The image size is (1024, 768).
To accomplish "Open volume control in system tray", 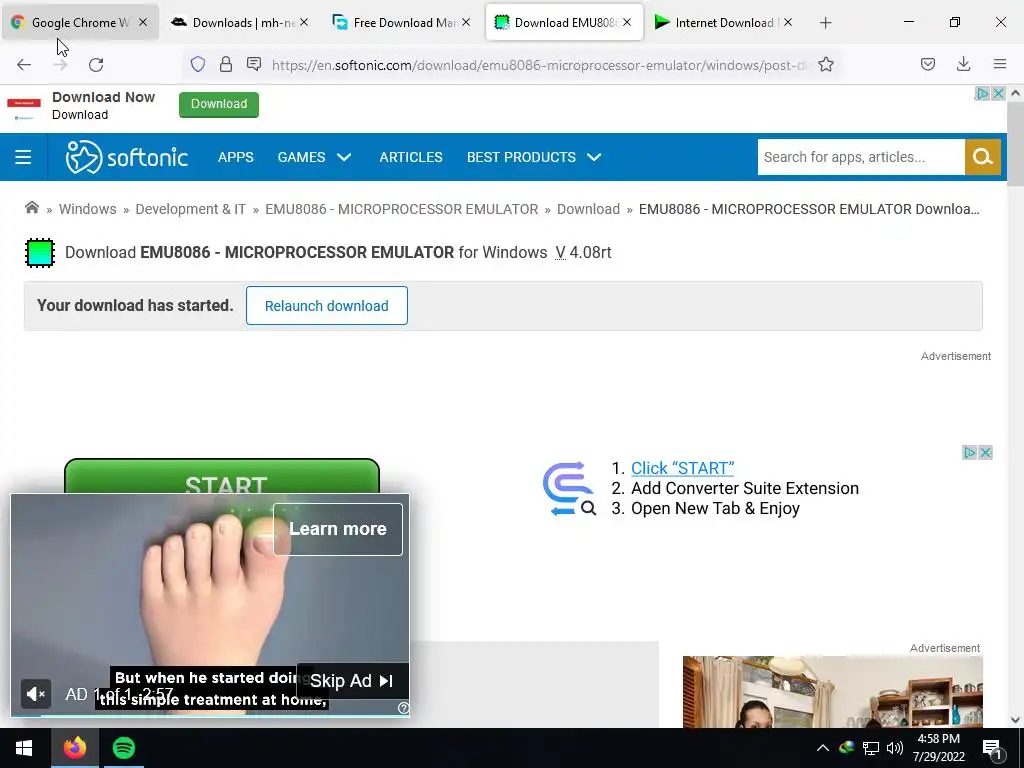I will [x=895, y=748].
